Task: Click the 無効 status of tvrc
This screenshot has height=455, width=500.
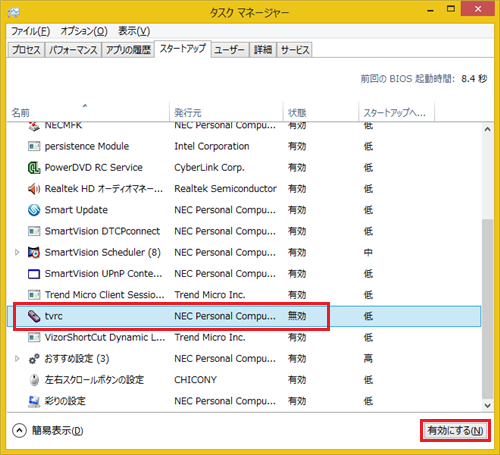Action: [x=297, y=316]
